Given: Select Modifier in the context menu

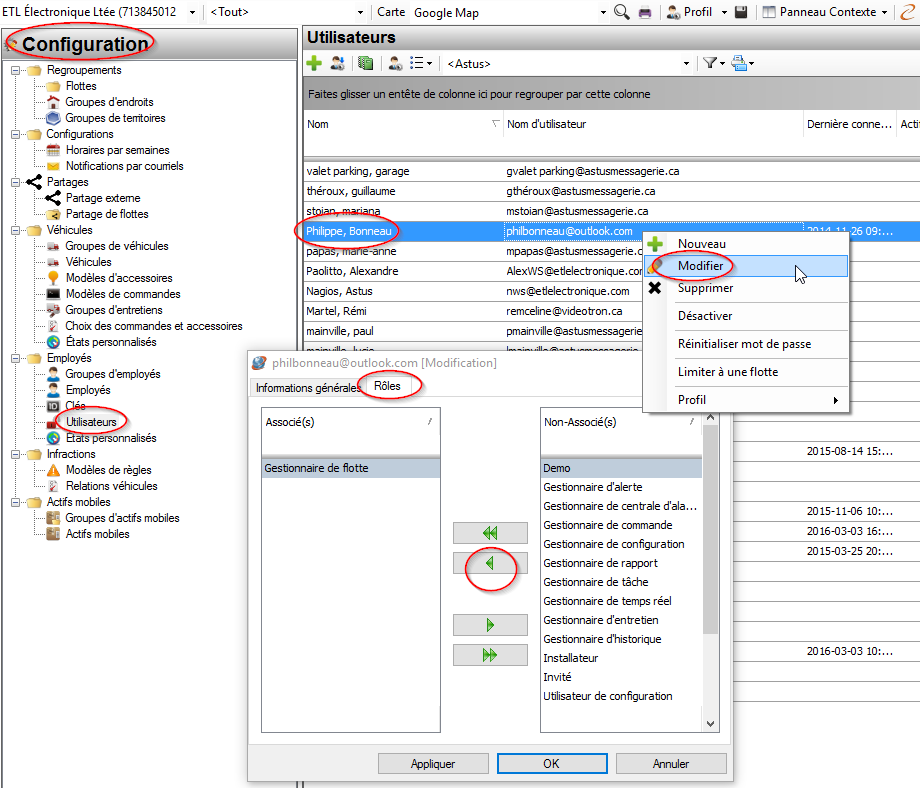Looking at the screenshot, I should click(700, 266).
